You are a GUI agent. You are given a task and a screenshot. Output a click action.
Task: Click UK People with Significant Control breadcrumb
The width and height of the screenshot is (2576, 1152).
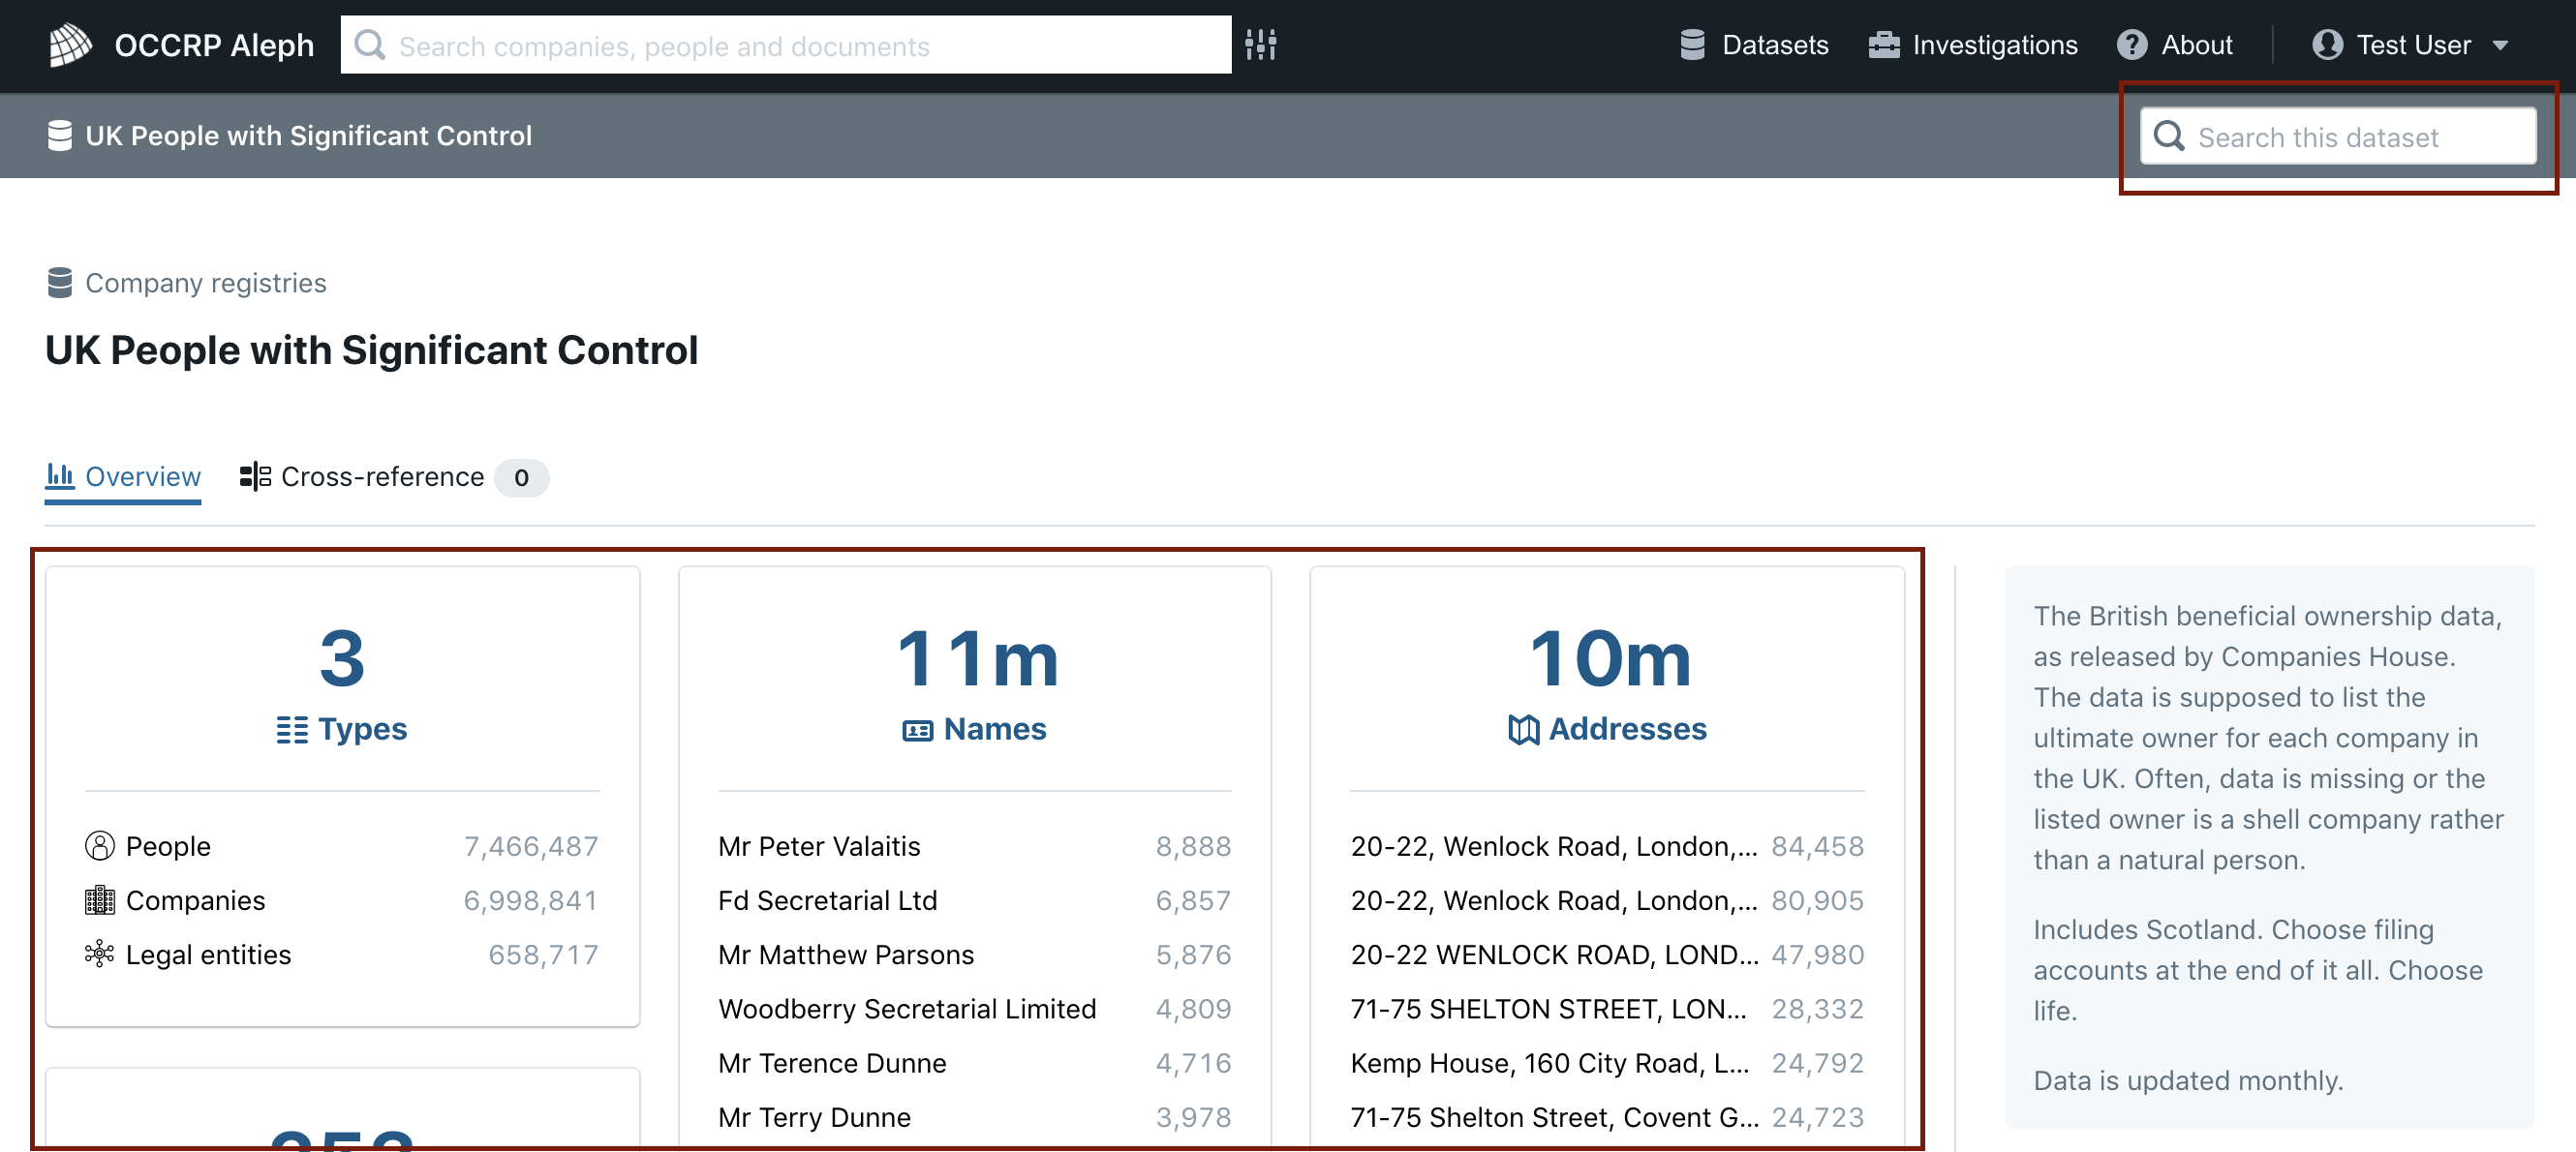tap(290, 136)
